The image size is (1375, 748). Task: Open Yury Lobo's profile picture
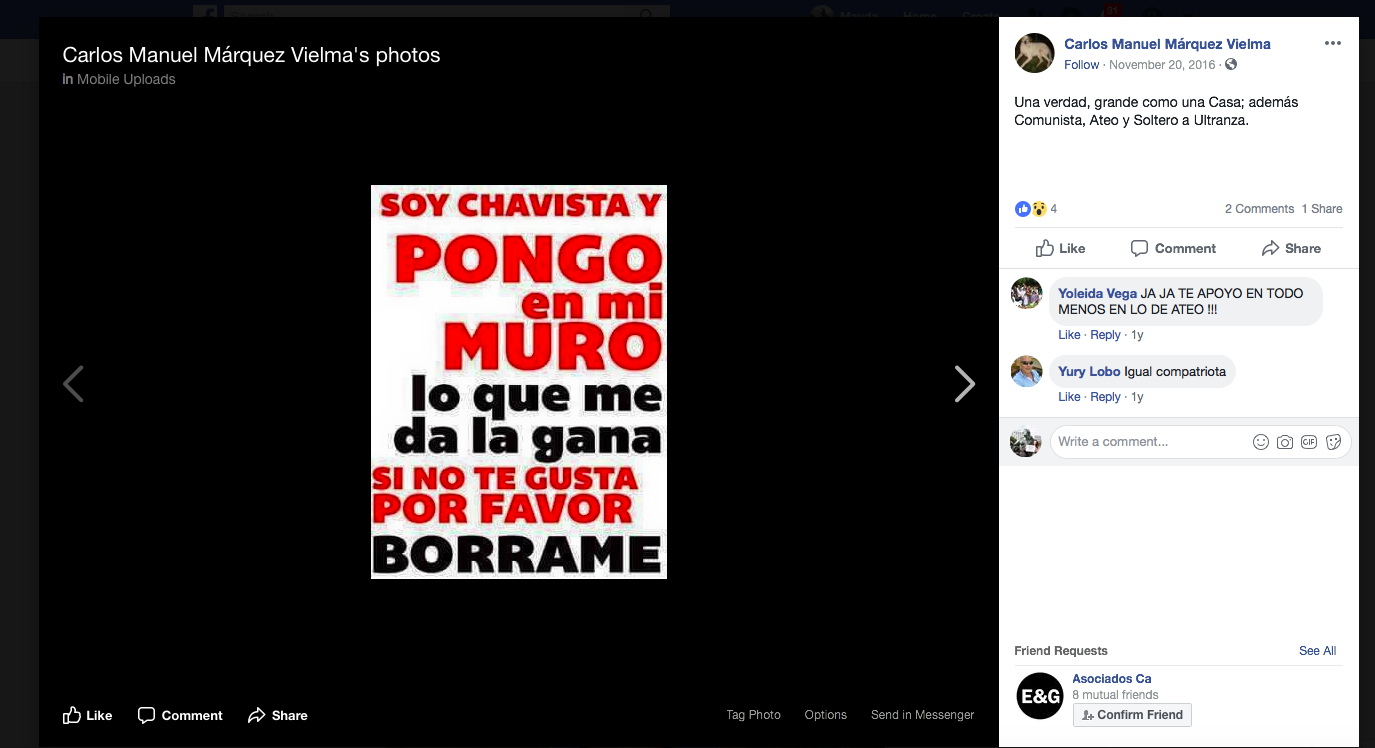pyautogui.click(x=1026, y=371)
